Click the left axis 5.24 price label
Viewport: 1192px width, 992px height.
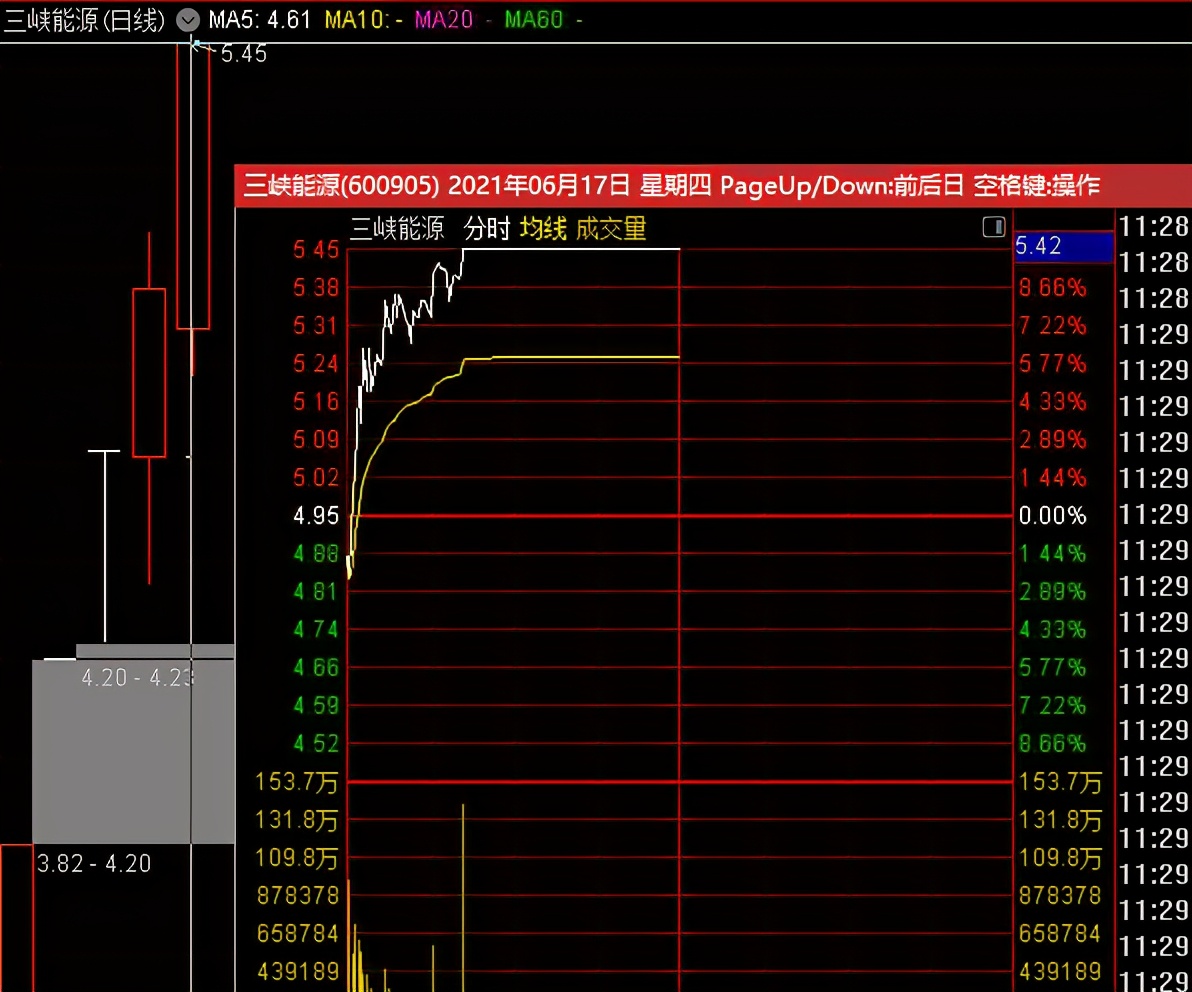click(316, 363)
